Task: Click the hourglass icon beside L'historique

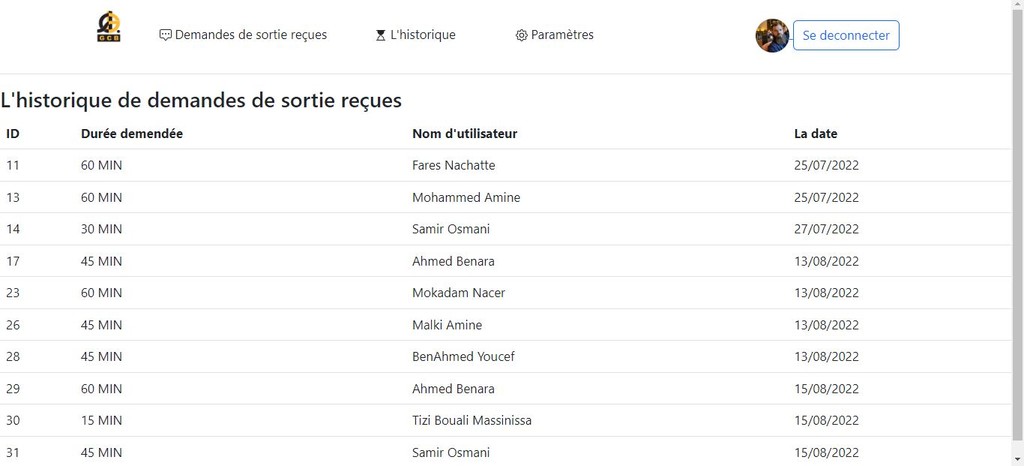Action: 381,35
